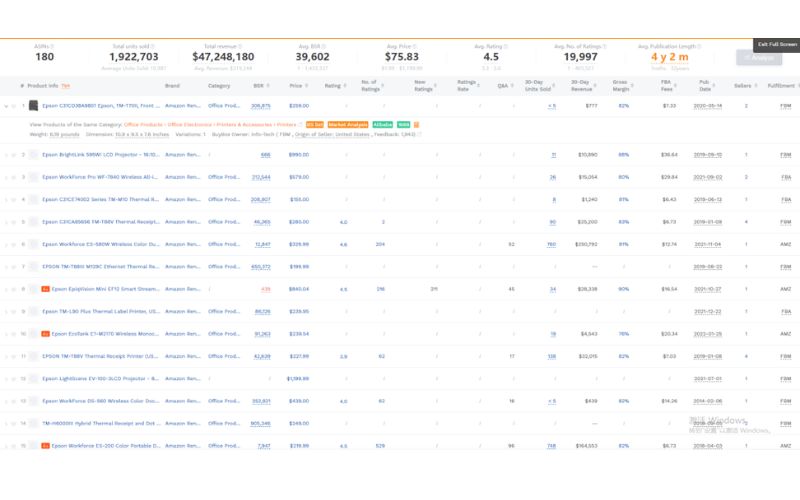The height and width of the screenshot is (500, 800).
Task: Click the orange badge on row 10 EcoTank
Action: [45, 334]
